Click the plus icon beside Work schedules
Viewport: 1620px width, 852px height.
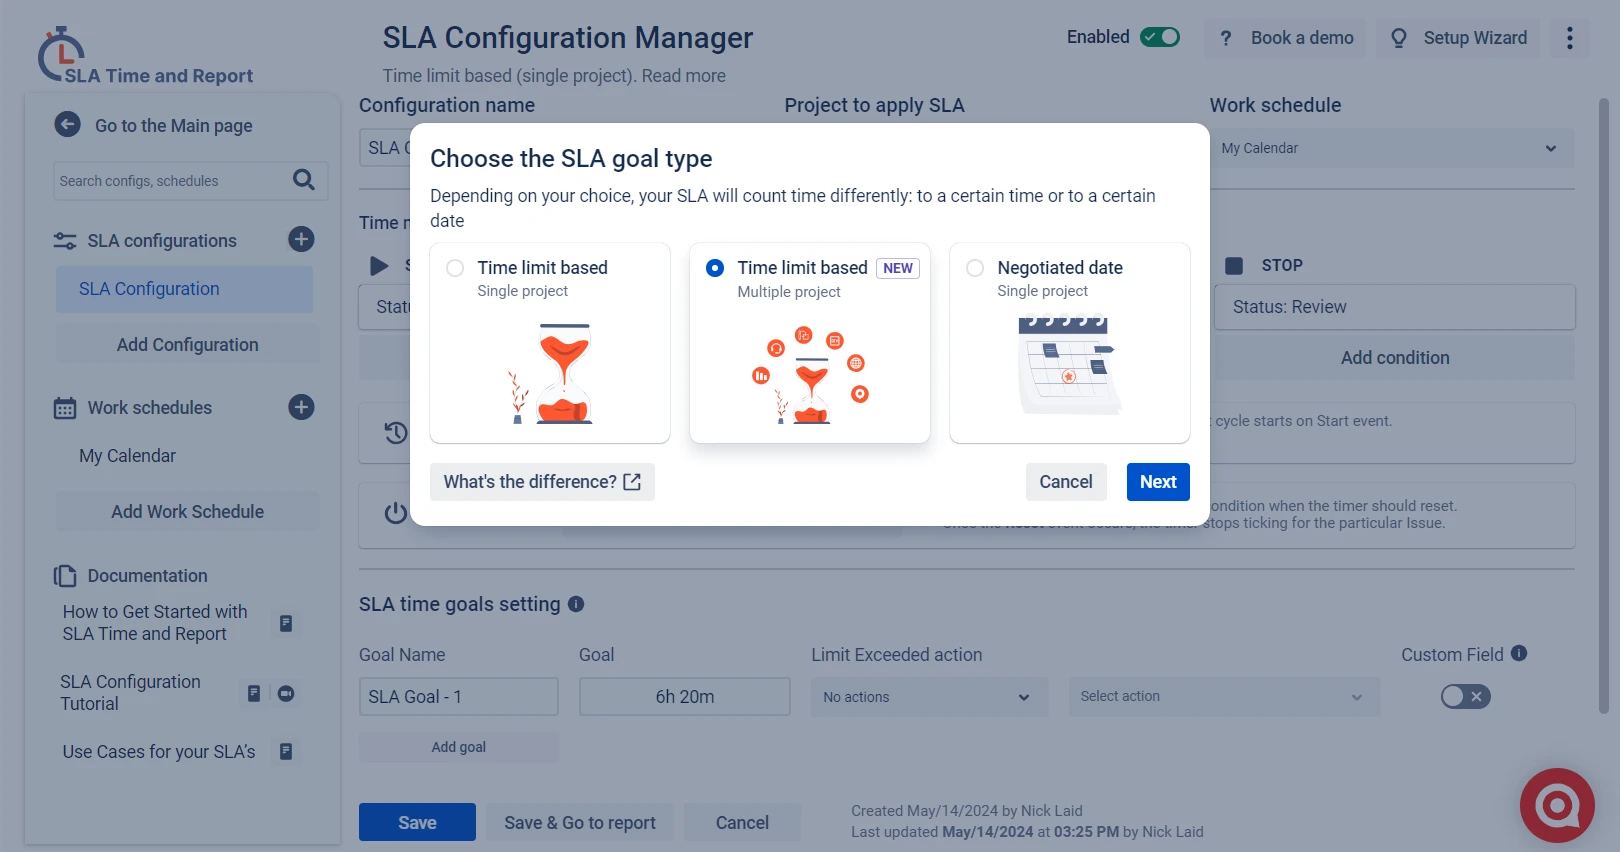pos(301,407)
